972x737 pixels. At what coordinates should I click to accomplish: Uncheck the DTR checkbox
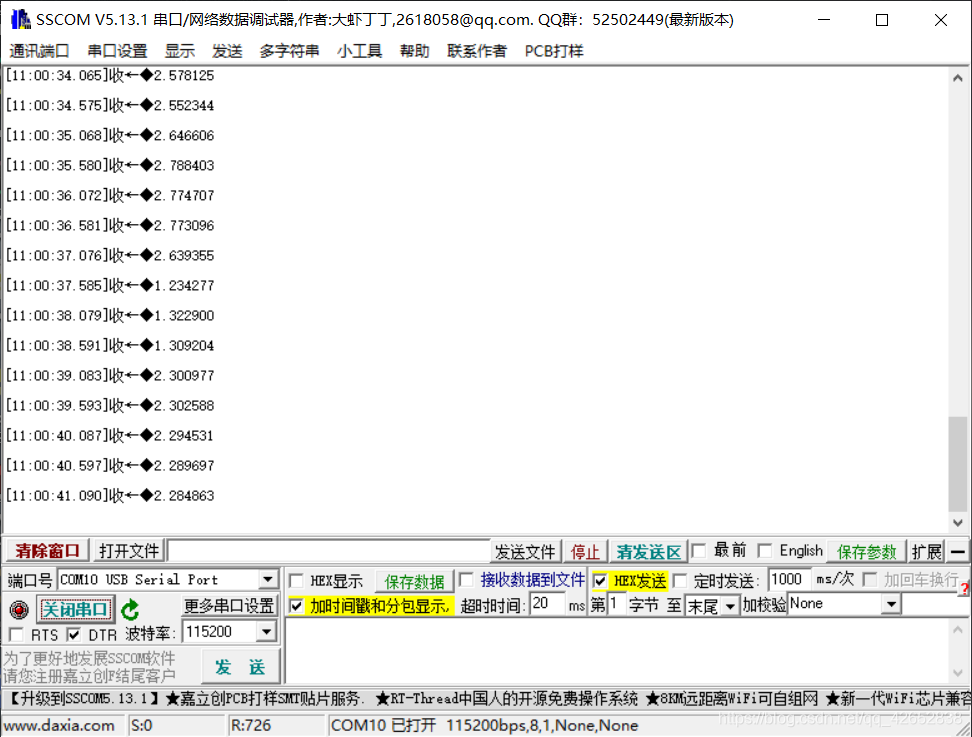point(74,633)
